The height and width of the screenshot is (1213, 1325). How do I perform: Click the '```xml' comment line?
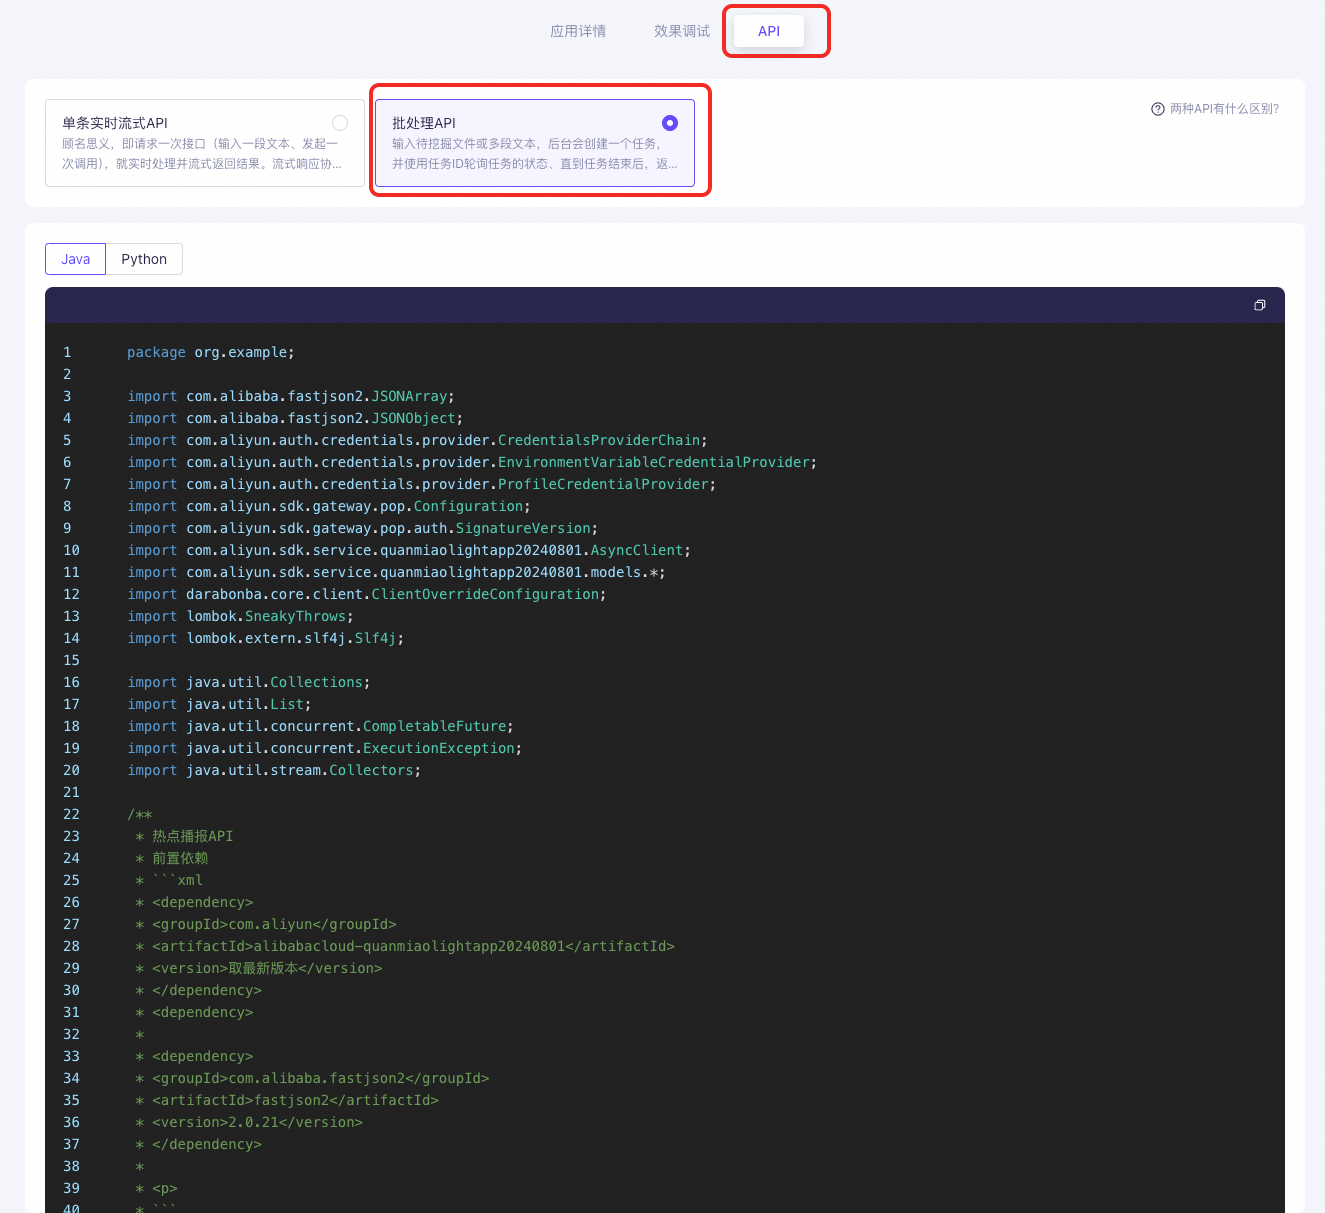point(169,880)
